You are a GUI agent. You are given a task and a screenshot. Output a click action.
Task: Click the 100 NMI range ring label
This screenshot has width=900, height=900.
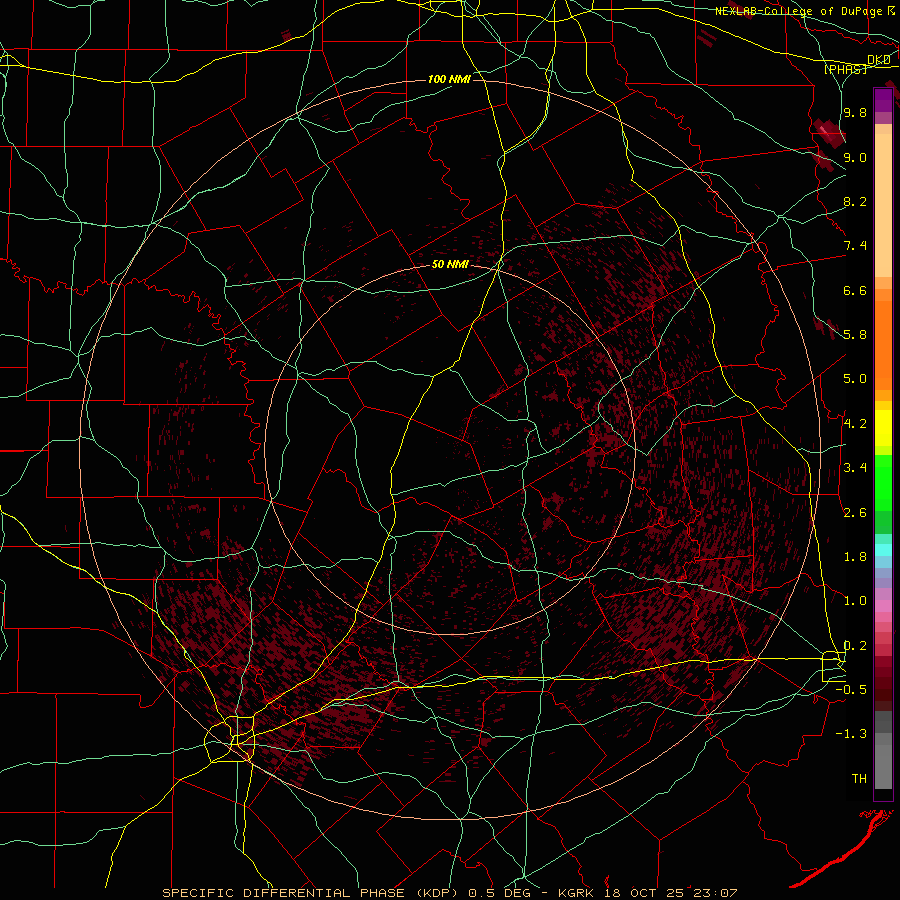click(x=449, y=79)
